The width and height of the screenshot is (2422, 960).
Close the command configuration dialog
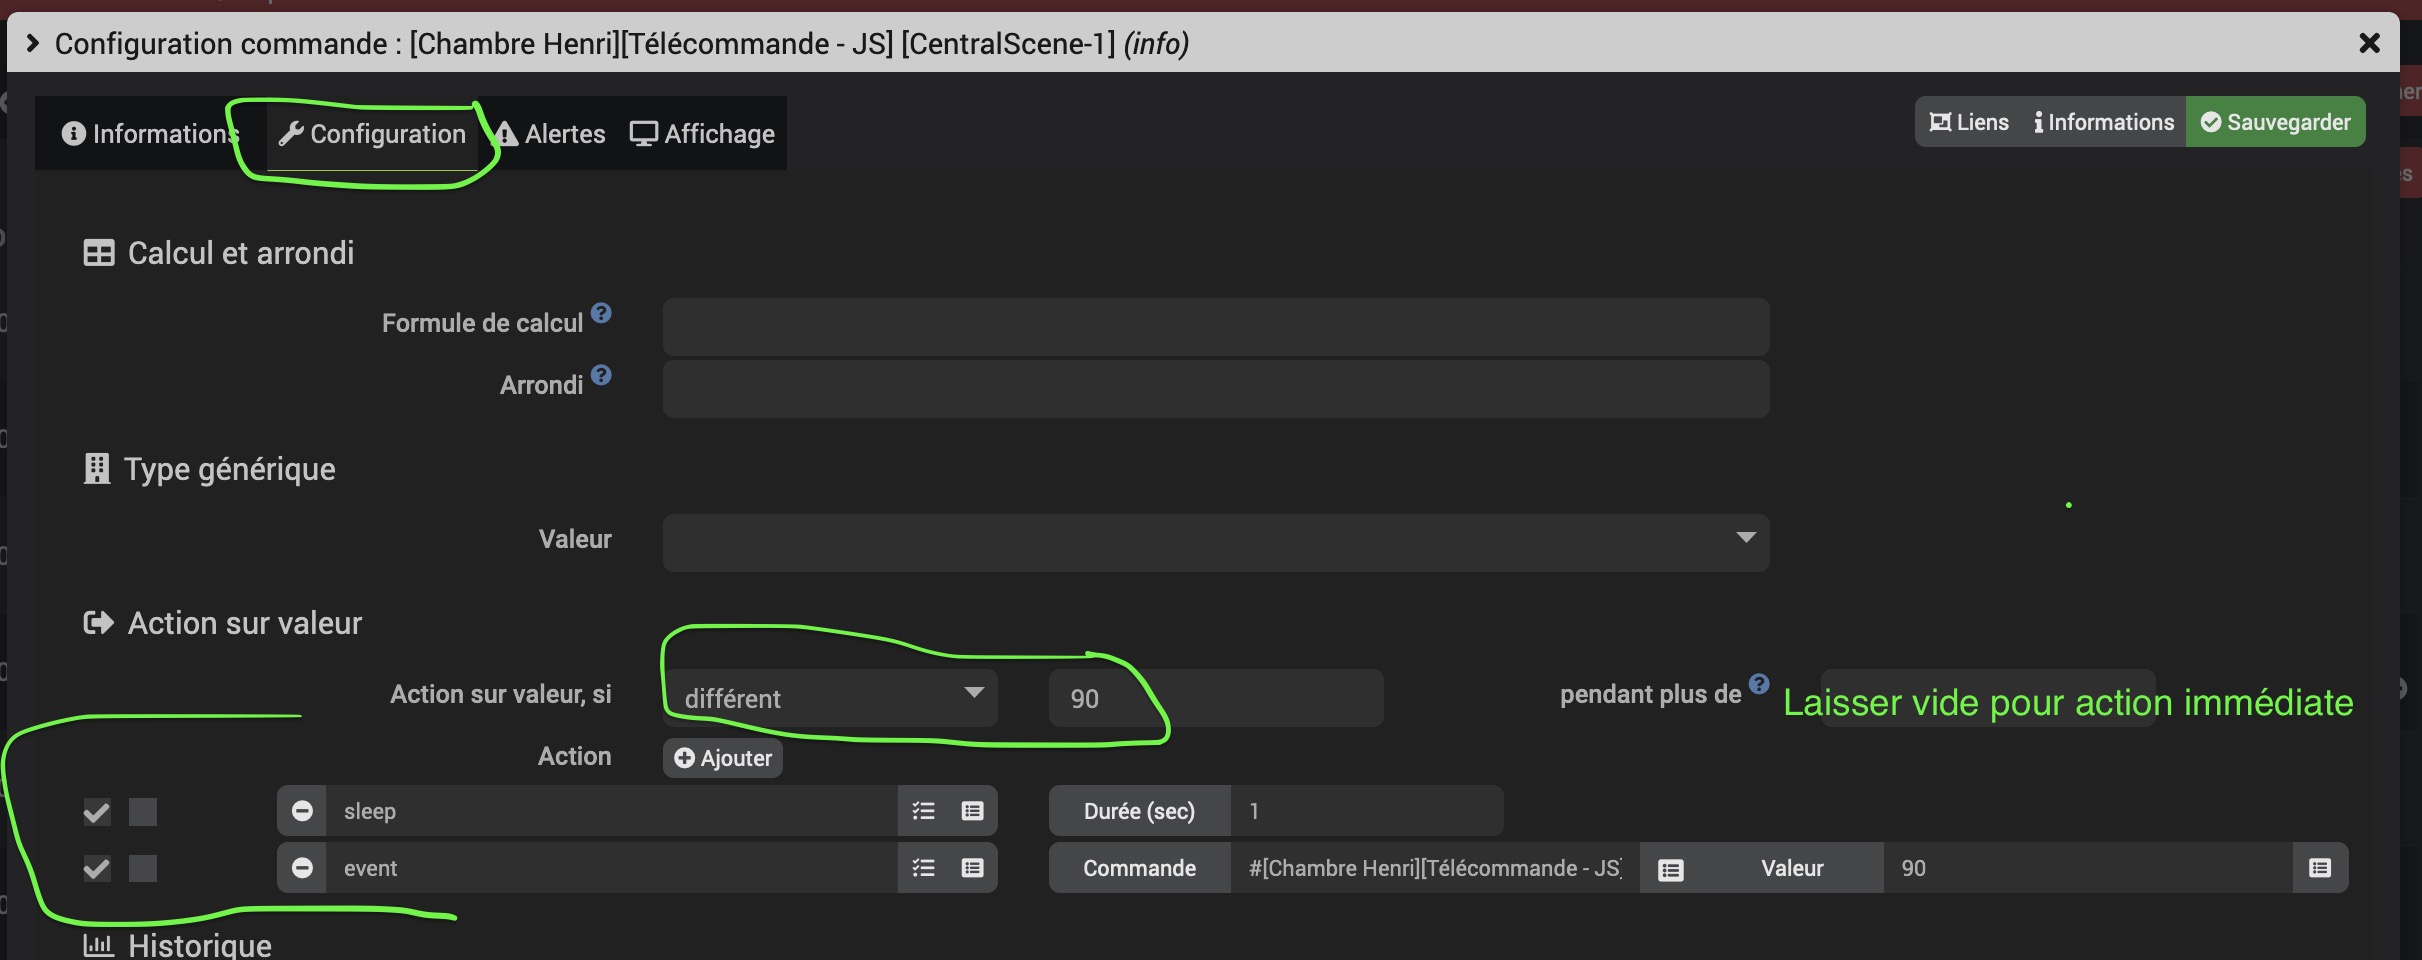click(2369, 43)
